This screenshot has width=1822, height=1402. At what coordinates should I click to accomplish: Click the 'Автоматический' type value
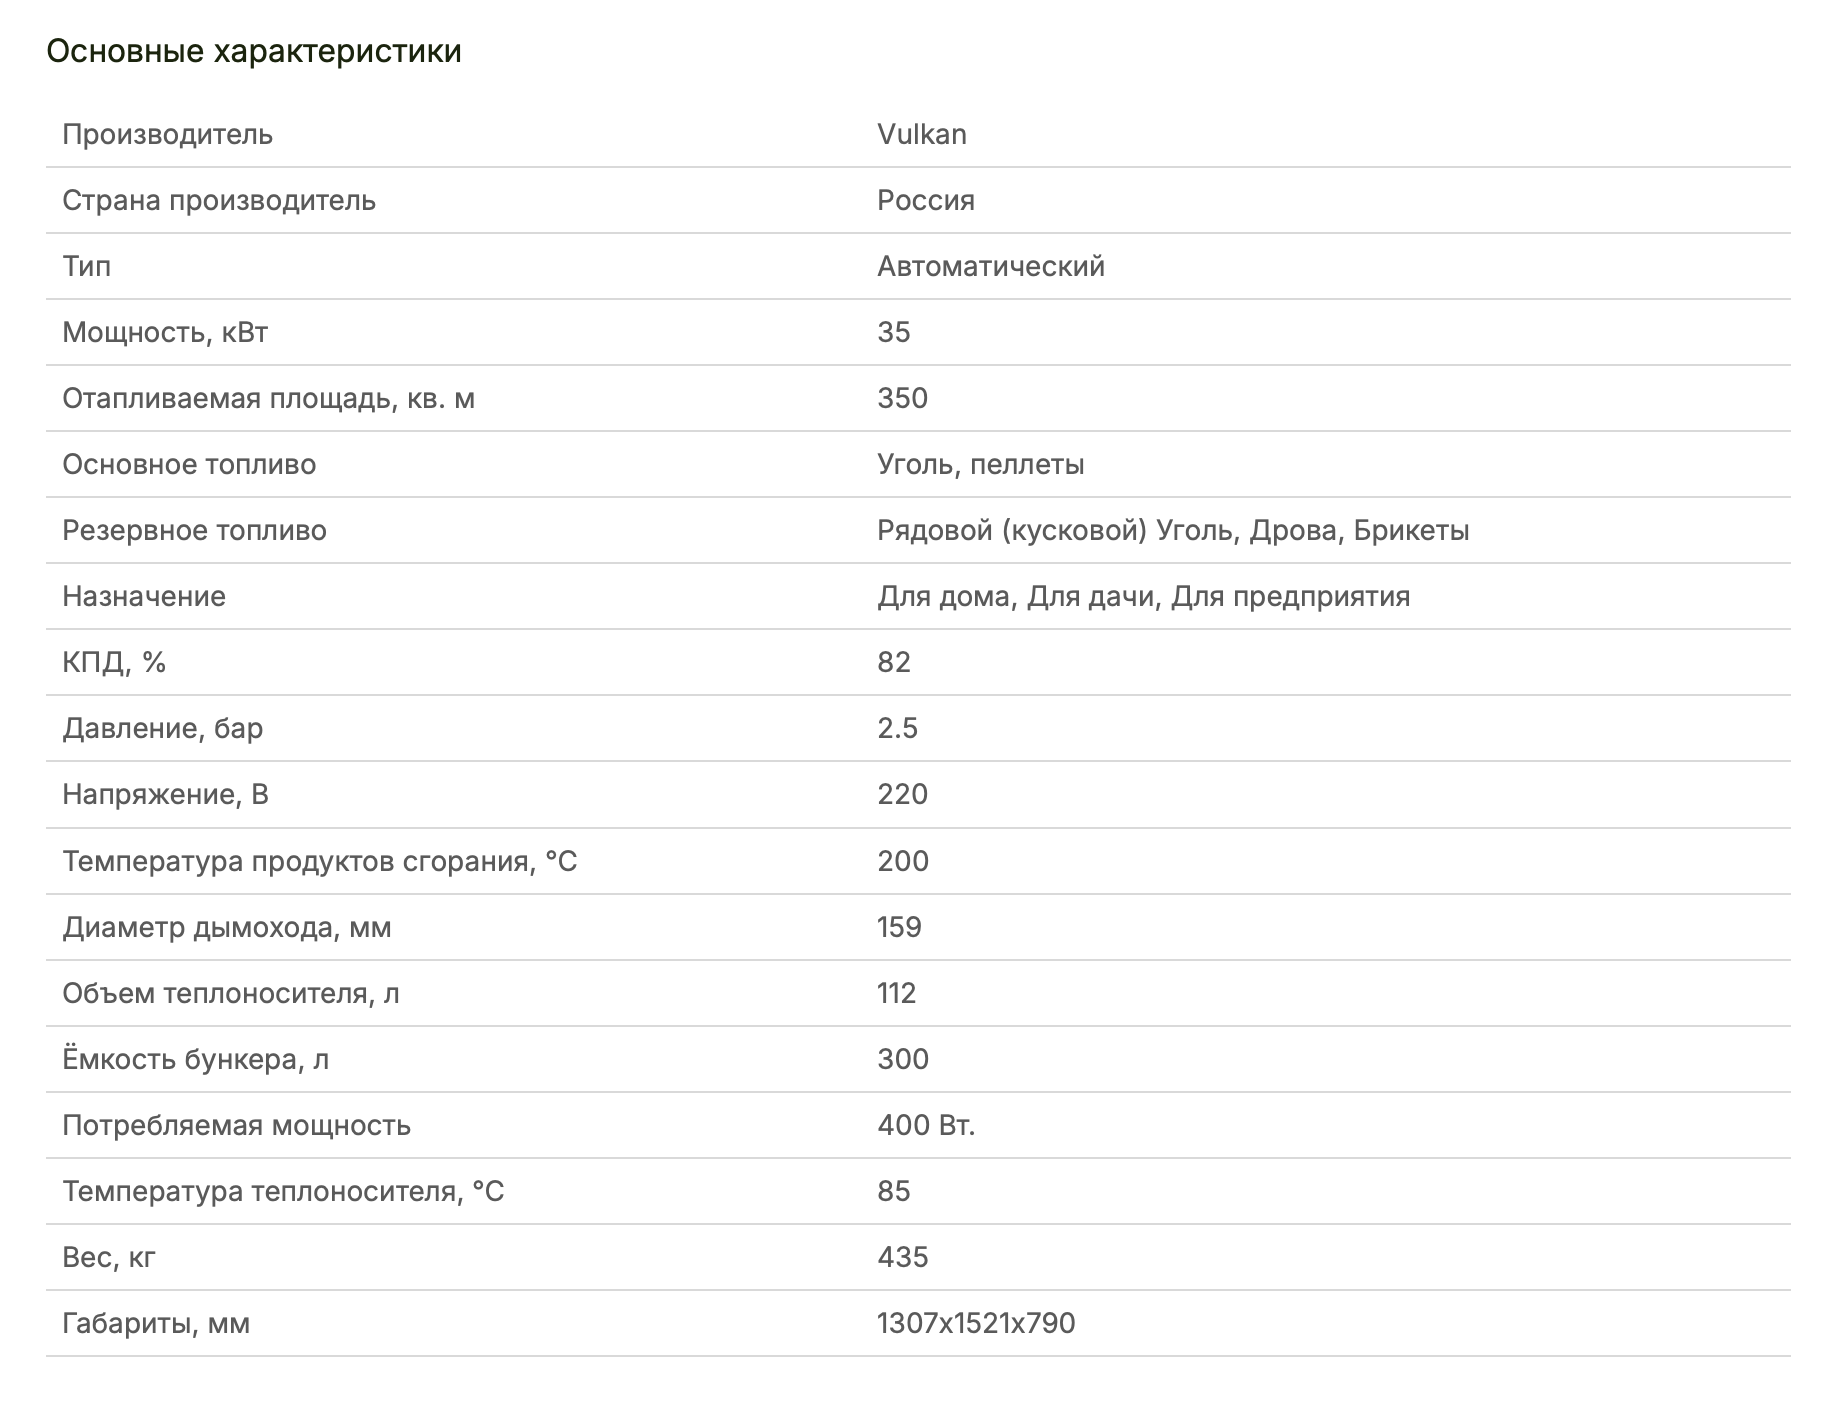tap(990, 266)
